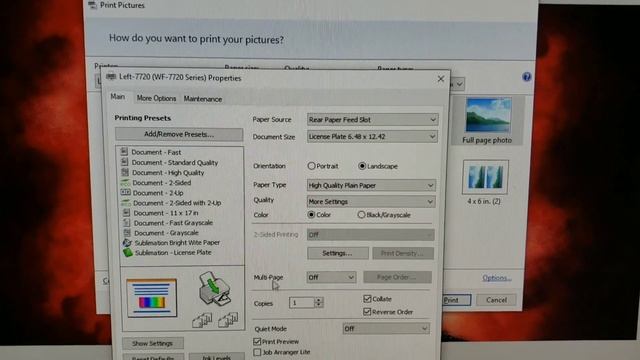640x360 pixels.
Task: Open the Quiet Mode dropdown
Action: pos(386,329)
